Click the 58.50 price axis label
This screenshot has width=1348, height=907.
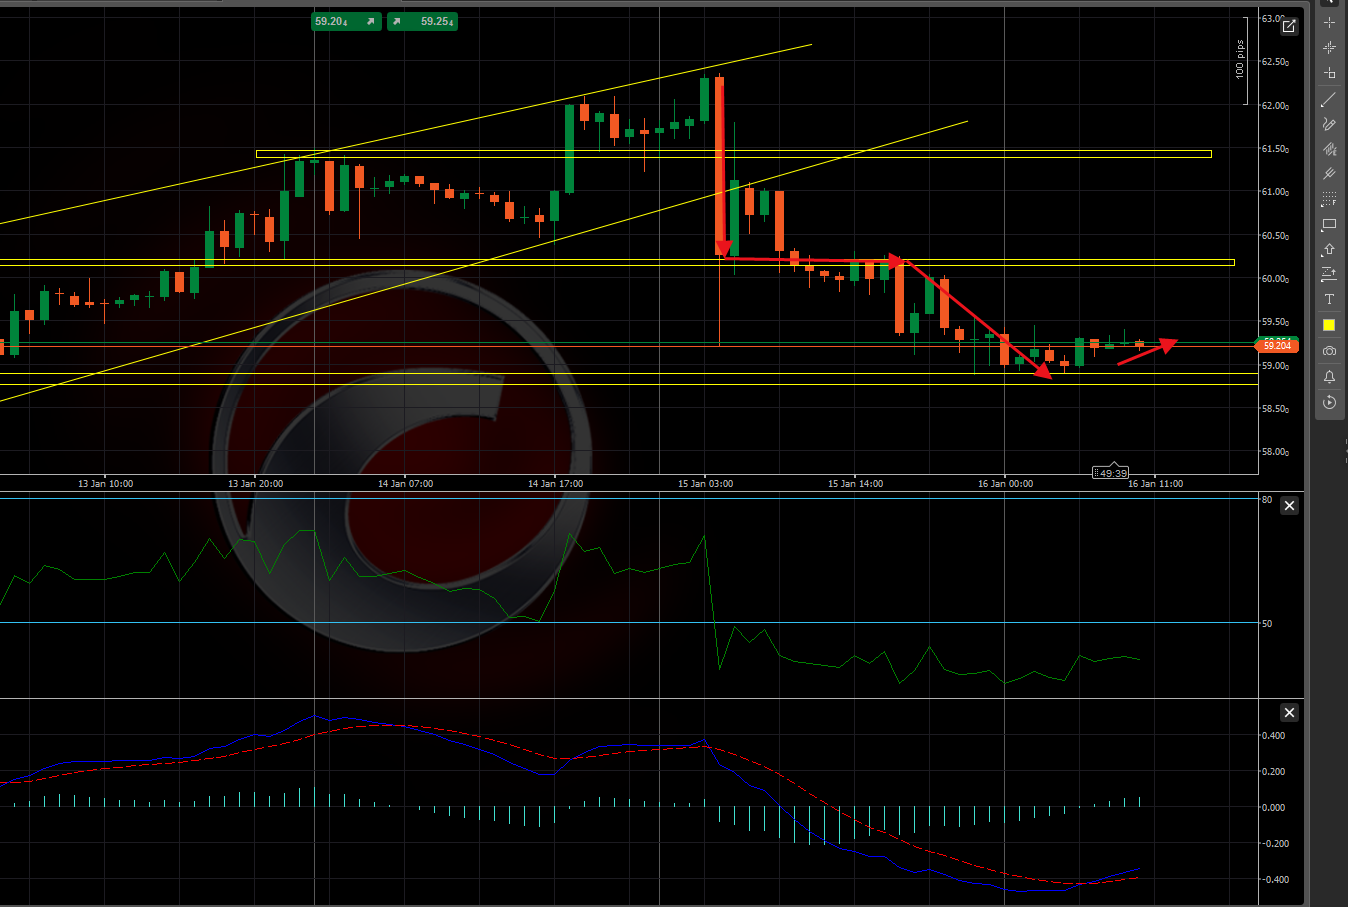pos(1274,409)
